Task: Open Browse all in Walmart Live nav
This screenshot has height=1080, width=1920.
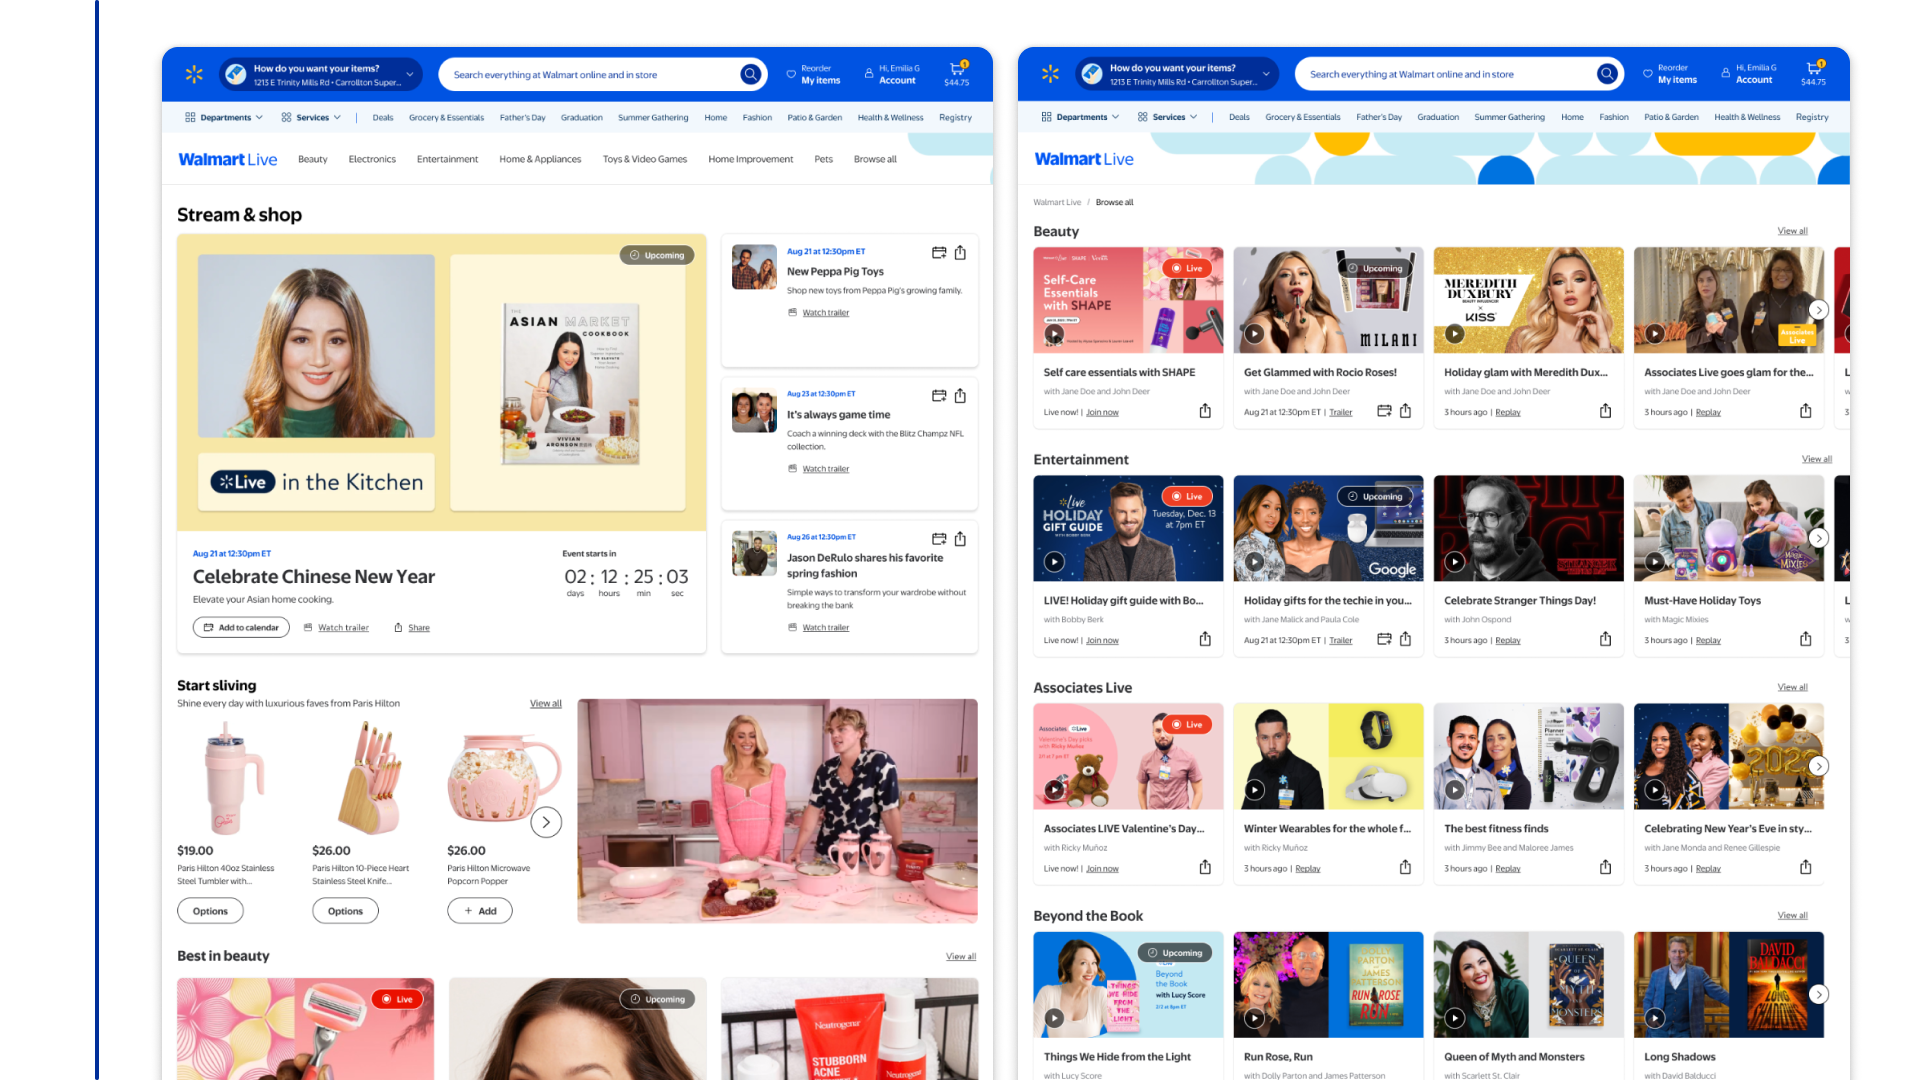Action: tap(875, 160)
